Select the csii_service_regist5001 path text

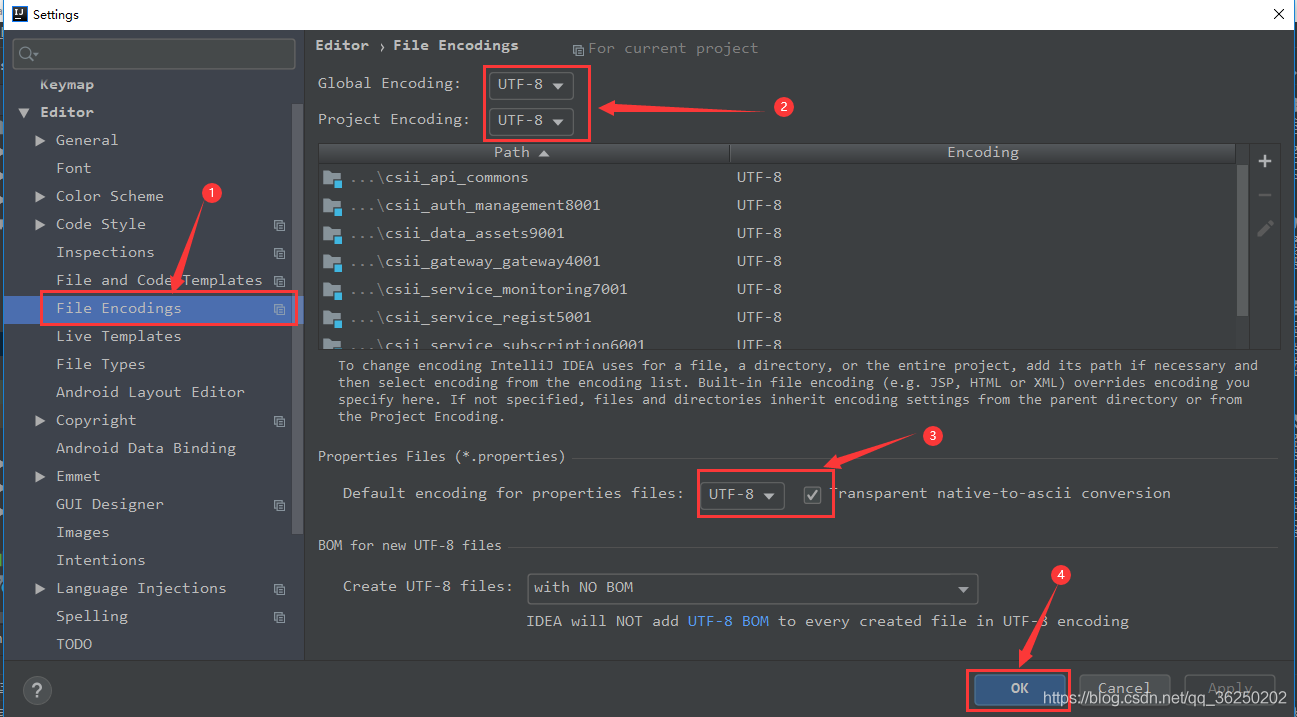click(470, 318)
